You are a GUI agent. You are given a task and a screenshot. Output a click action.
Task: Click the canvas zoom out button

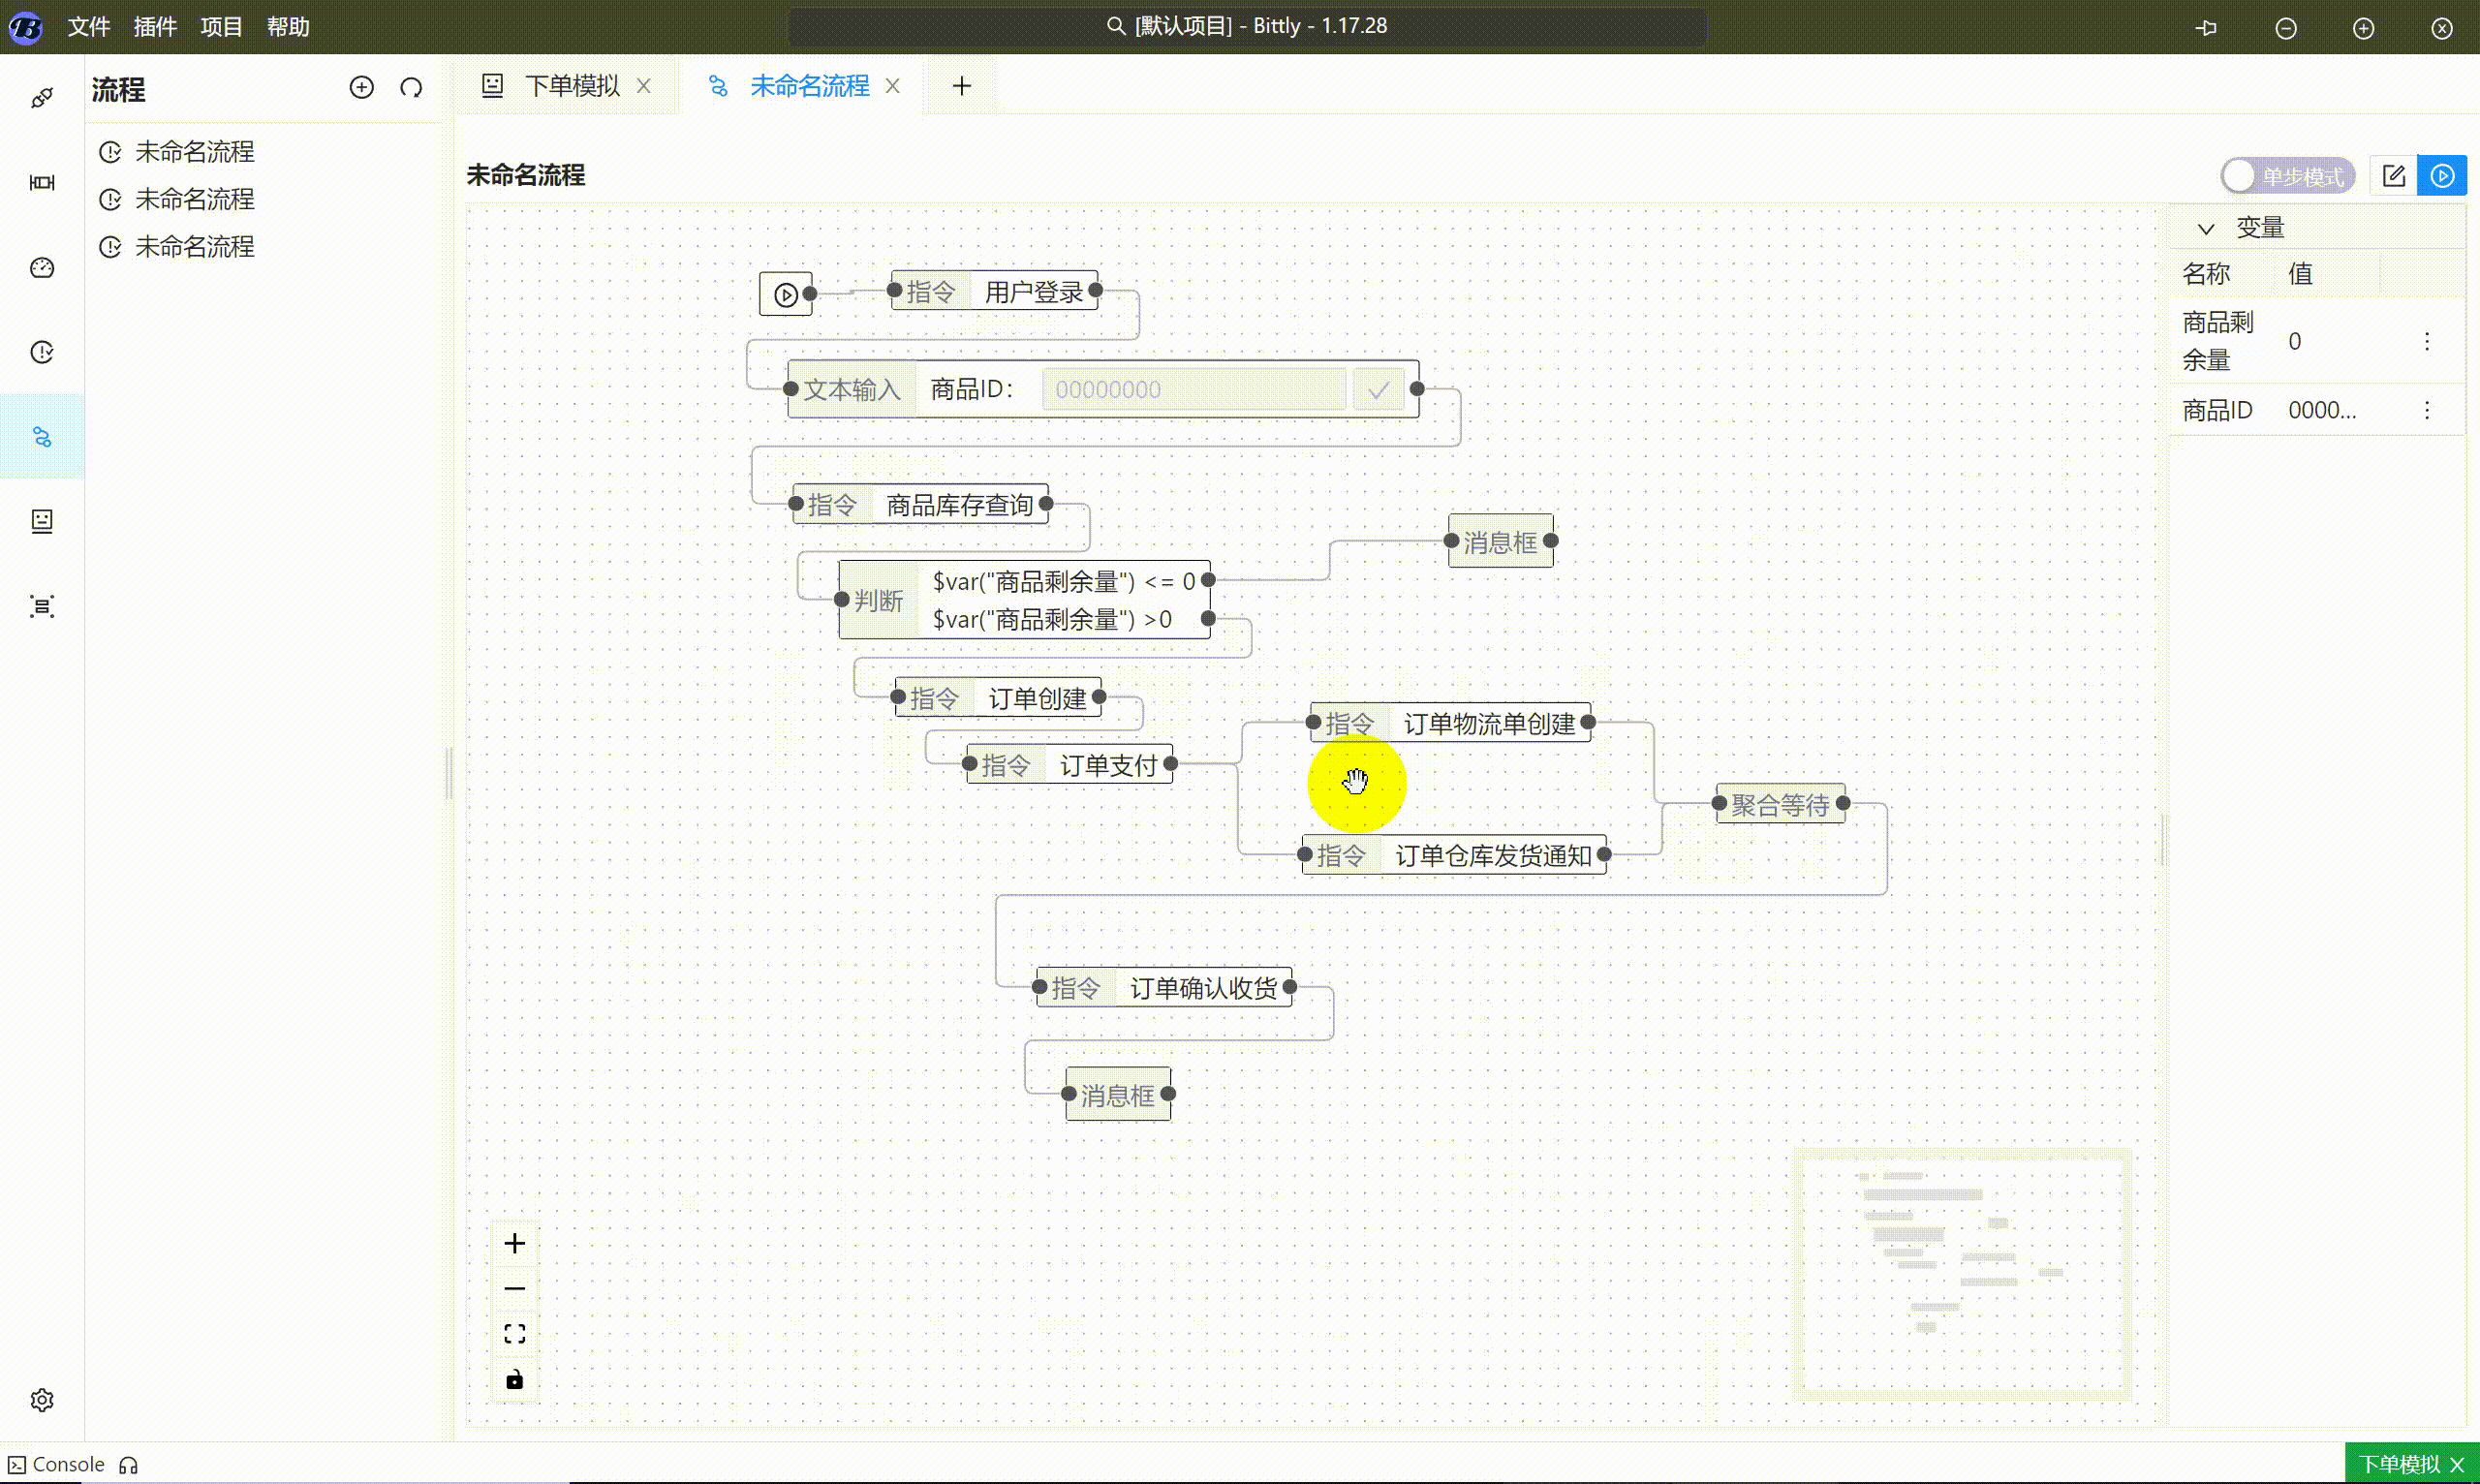click(514, 1288)
